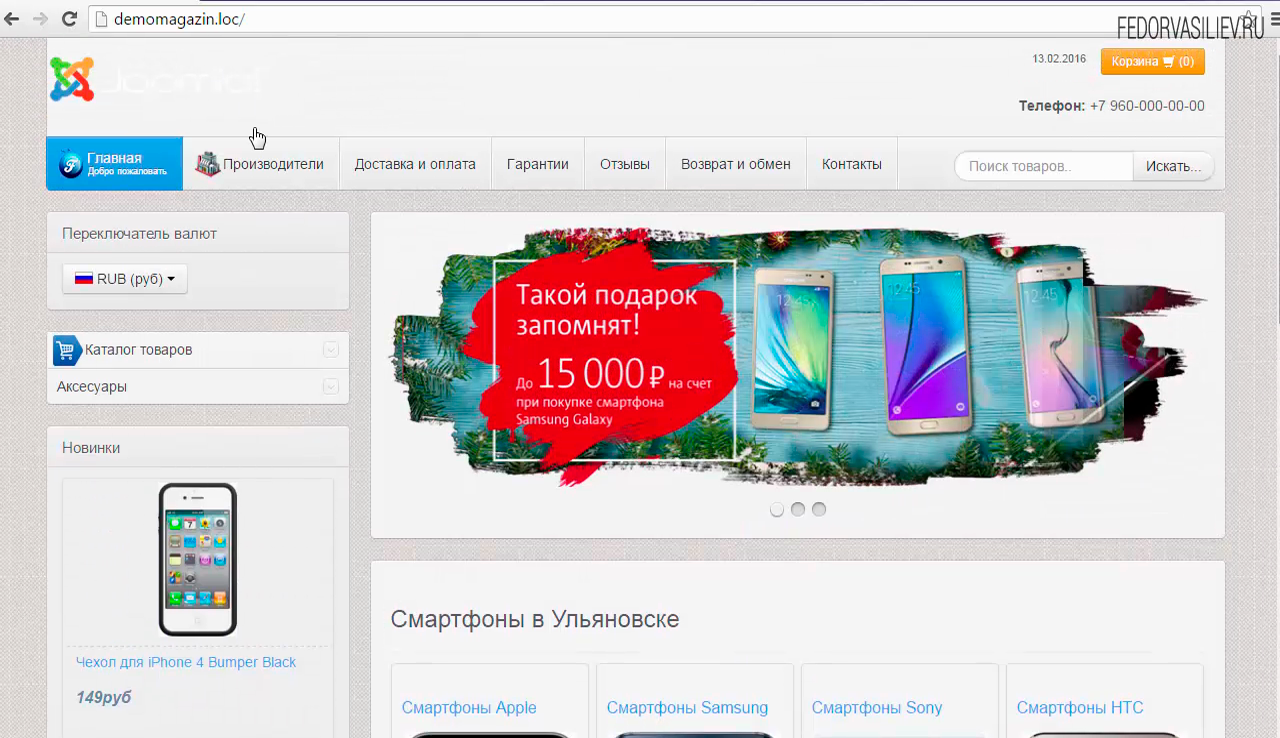
Task: Click the Искать search button
Action: pos(1174,166)
